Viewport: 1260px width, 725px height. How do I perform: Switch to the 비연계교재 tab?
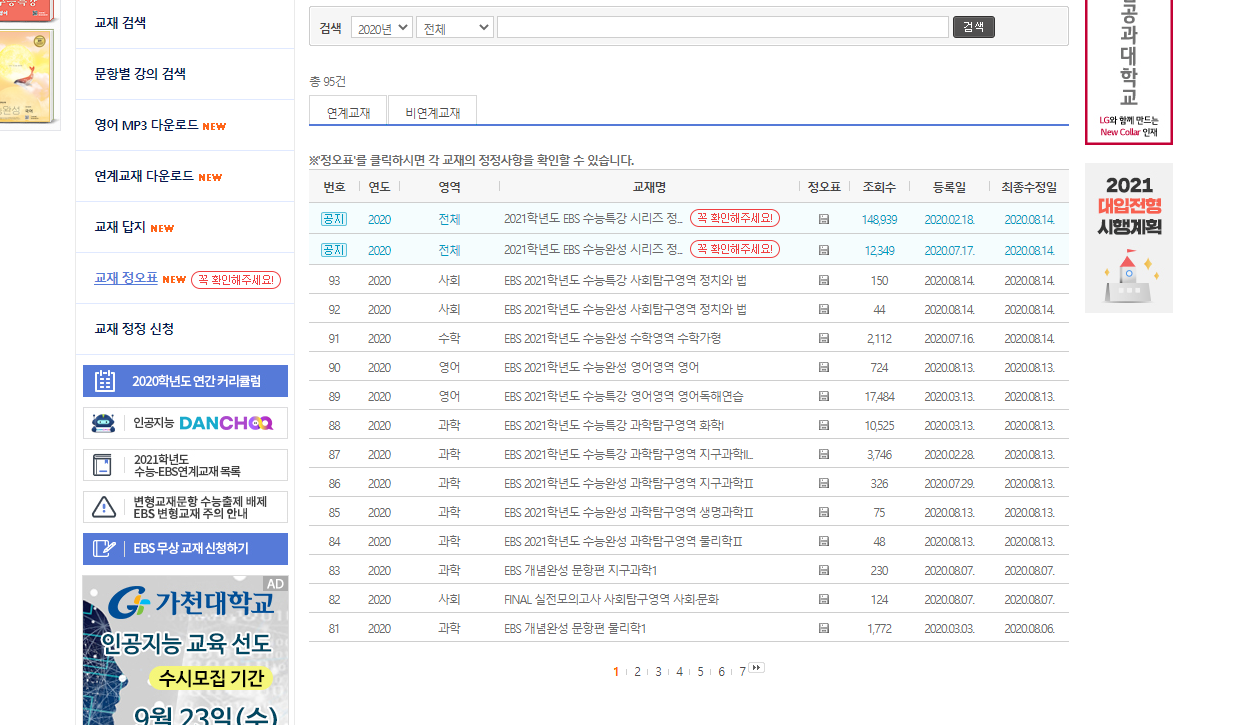433,112
